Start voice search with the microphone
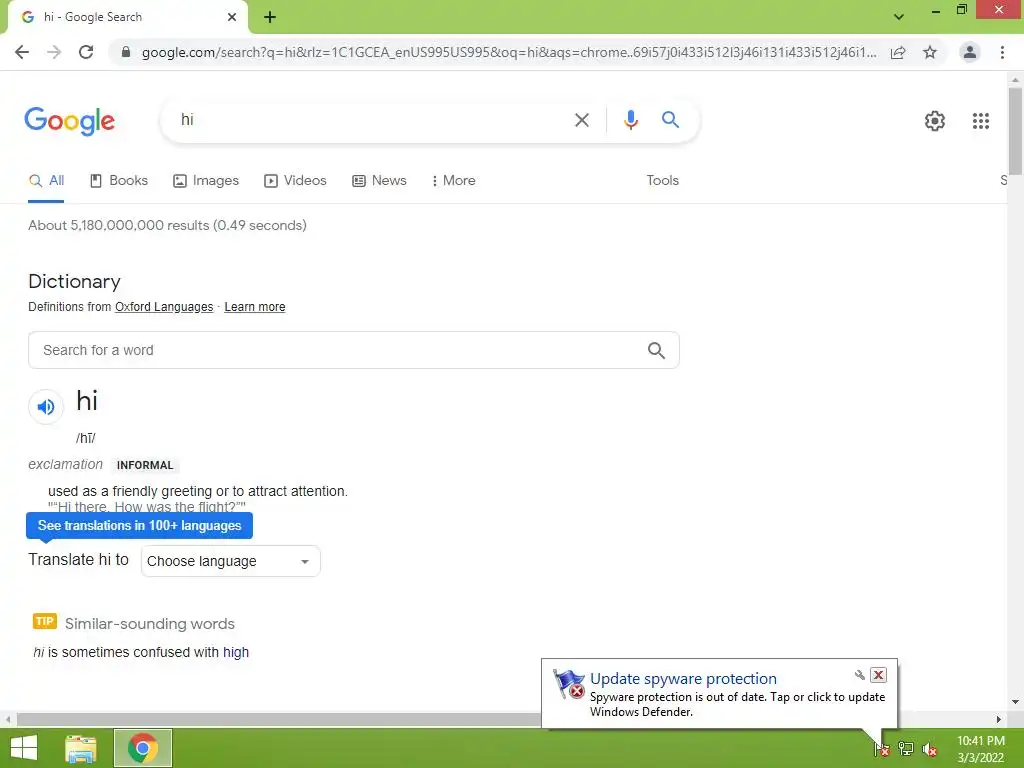This screenshot has height=768, width=1024. pyautogui.click(x=630, y=120)
